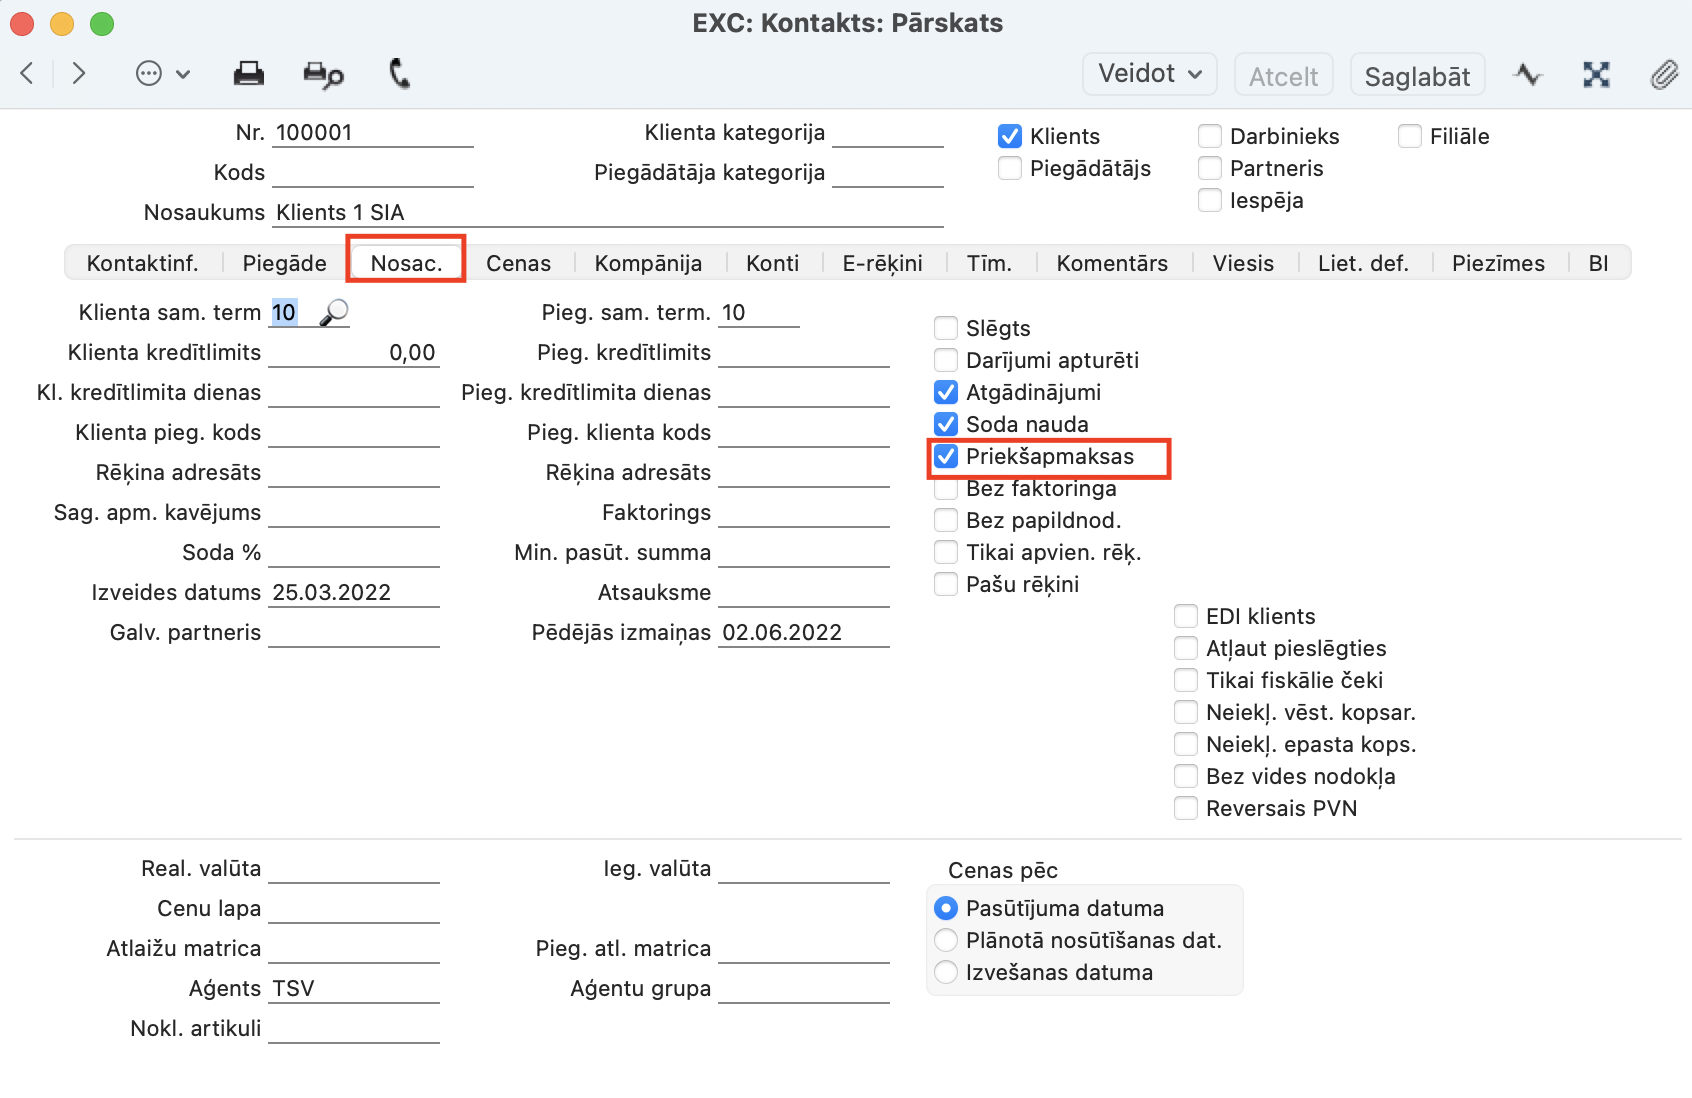Click the Atcelt button
This screenshot has height=1098, width=1692.
pos(1283,76)
